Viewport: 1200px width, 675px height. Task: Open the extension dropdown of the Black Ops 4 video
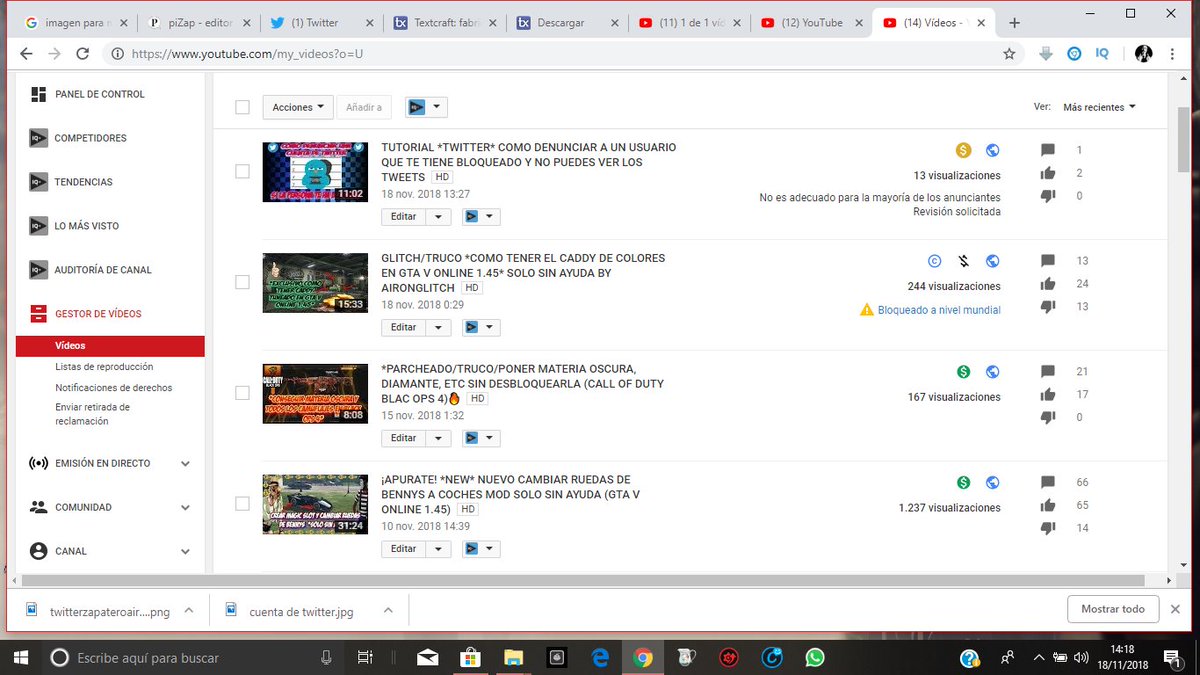481,438
